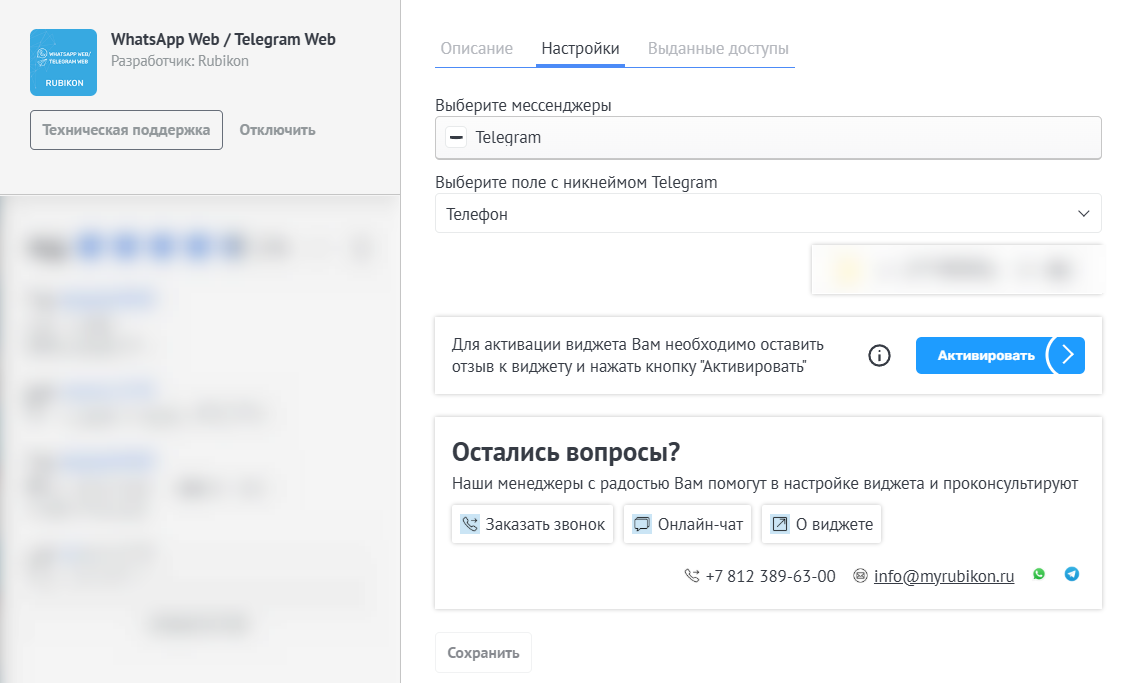Click the arrow on the Активировать button
Viewport: 1129px width, 683px height.
pos(1067,356)
